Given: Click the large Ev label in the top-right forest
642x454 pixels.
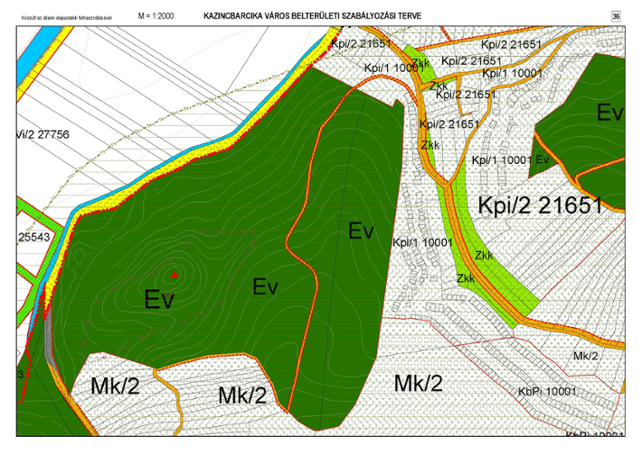Looking at the screenshot, I should [x=609, y=112].
